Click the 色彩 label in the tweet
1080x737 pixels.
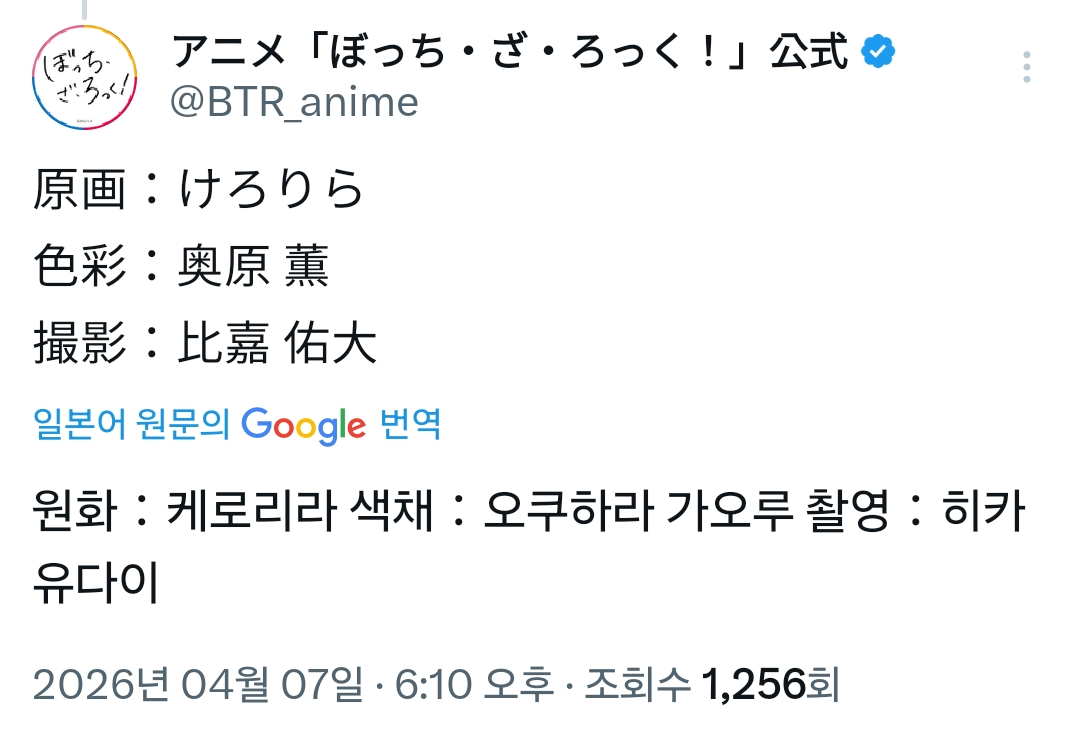click(79, 267)
